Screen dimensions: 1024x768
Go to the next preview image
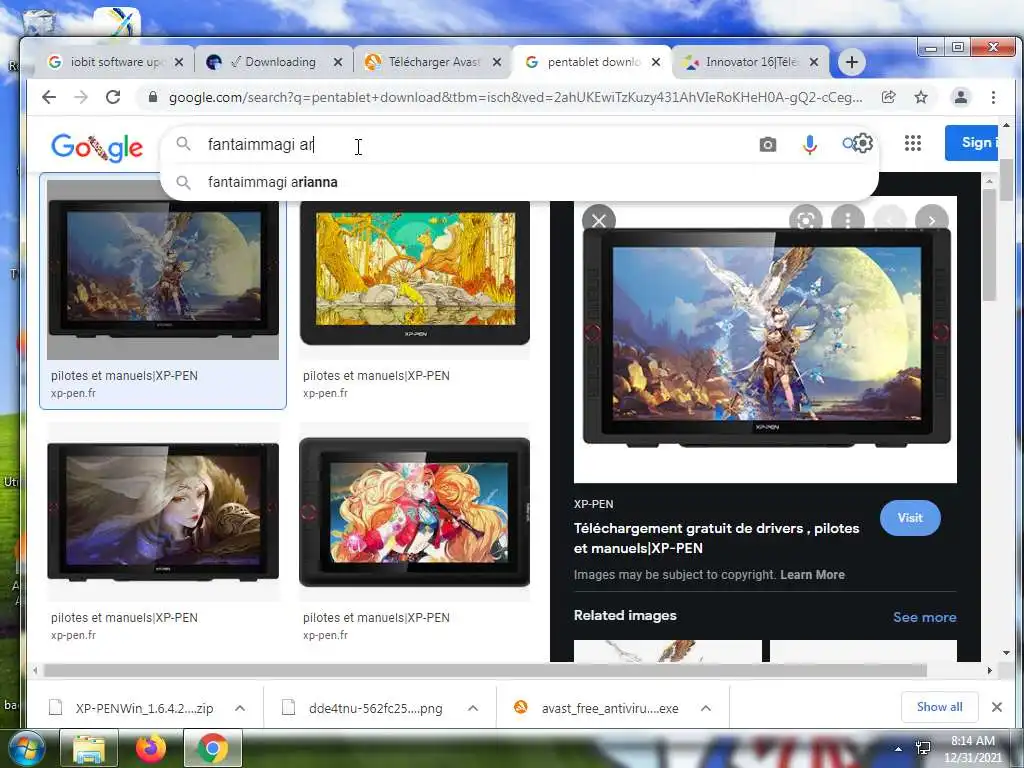point(932,221)
